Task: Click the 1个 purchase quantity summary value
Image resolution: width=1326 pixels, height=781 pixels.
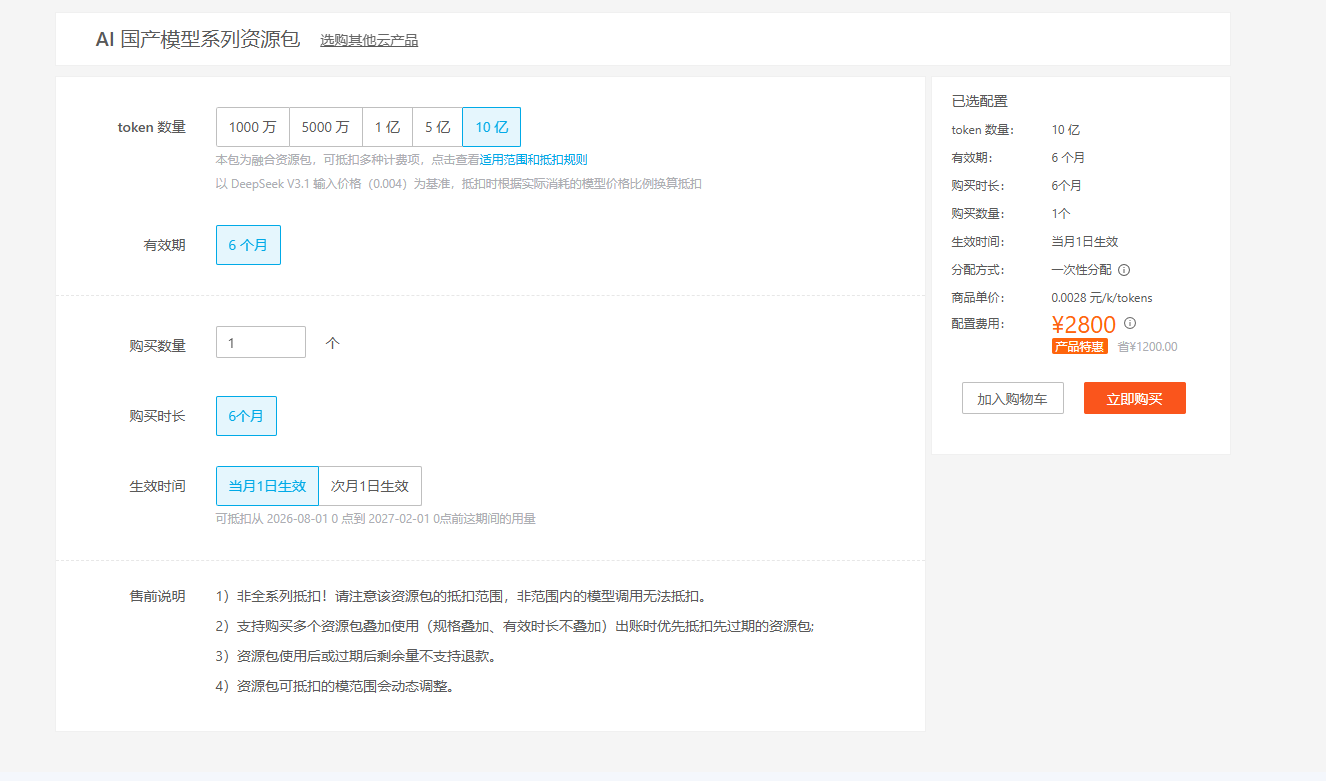Action: 1061,214
